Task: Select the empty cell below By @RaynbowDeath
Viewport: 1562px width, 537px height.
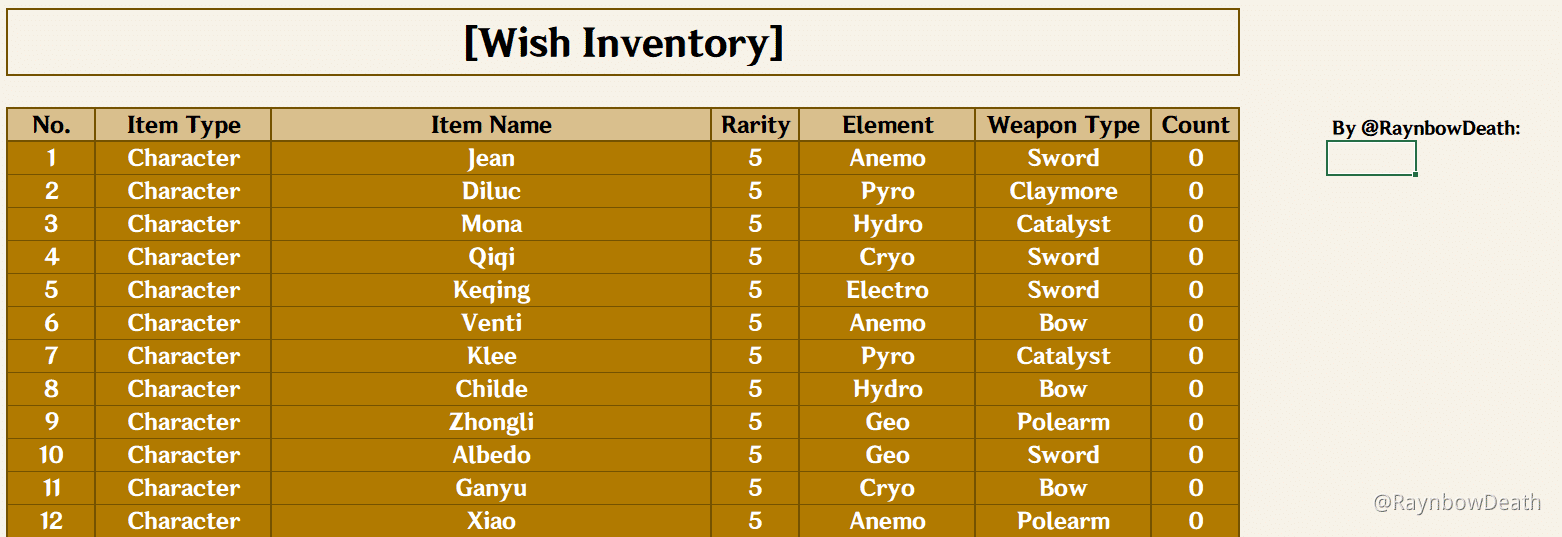Action: pyautogui.click(x=1371, y=158)
